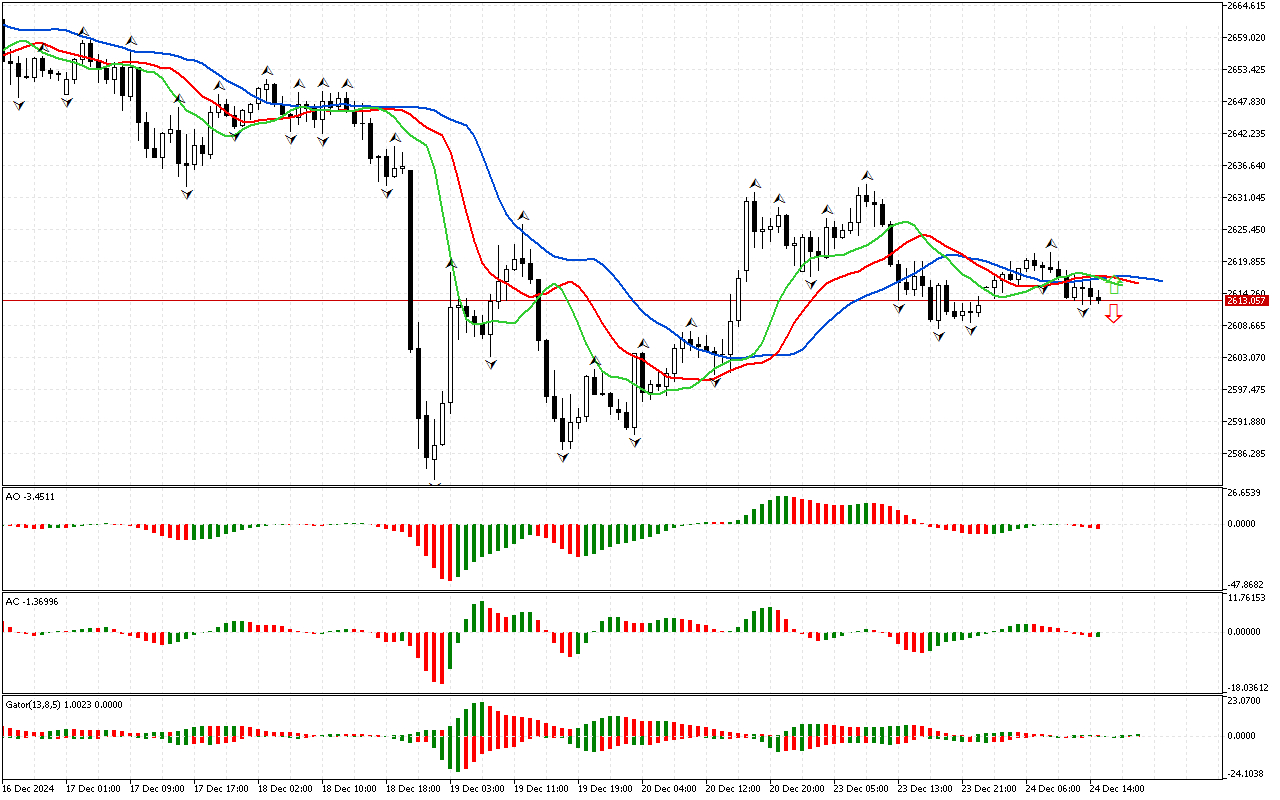This screenshot has height=800, width=1280.
Task: Click the 23 Dec 21:00 time label
Action: click(x=989, y=789)
